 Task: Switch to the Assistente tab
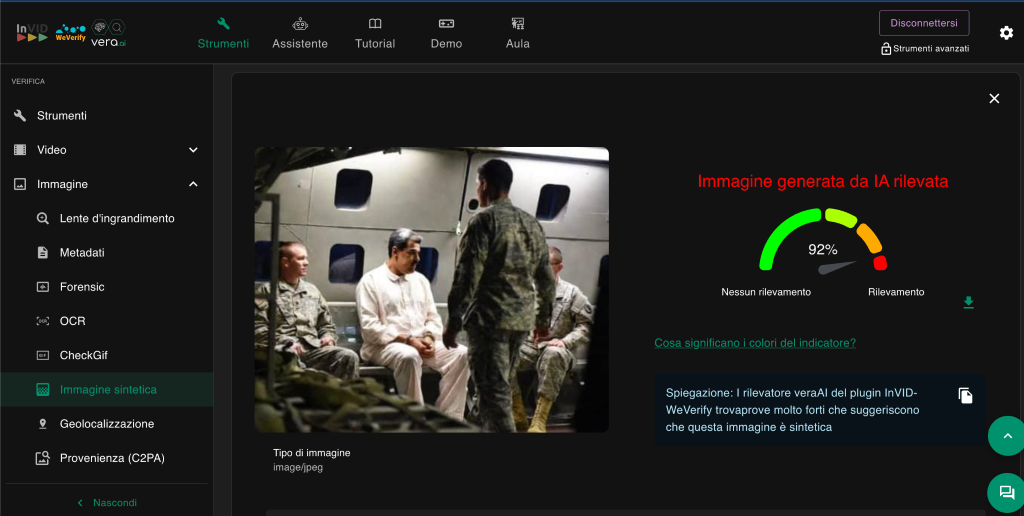[x=300, y=33]
